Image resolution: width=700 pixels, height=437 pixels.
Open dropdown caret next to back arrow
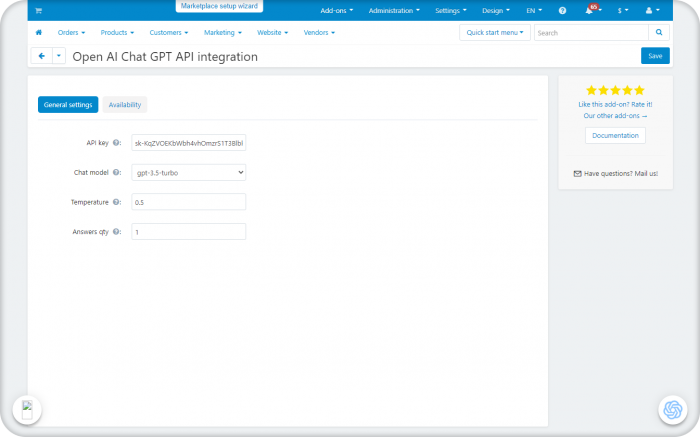58,56
